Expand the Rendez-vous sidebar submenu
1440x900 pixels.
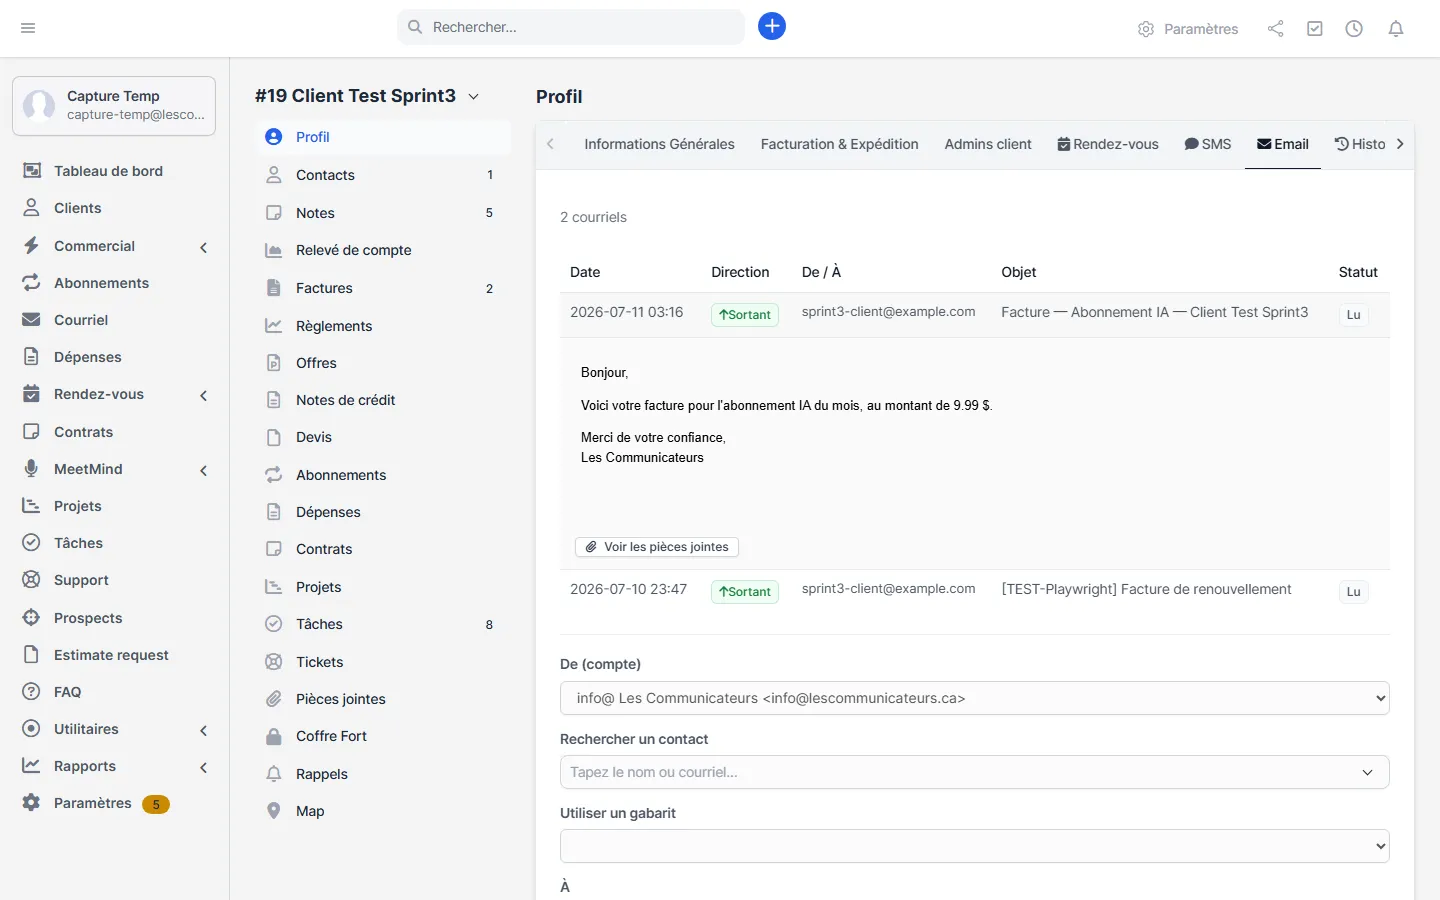(x=204, y=395)
